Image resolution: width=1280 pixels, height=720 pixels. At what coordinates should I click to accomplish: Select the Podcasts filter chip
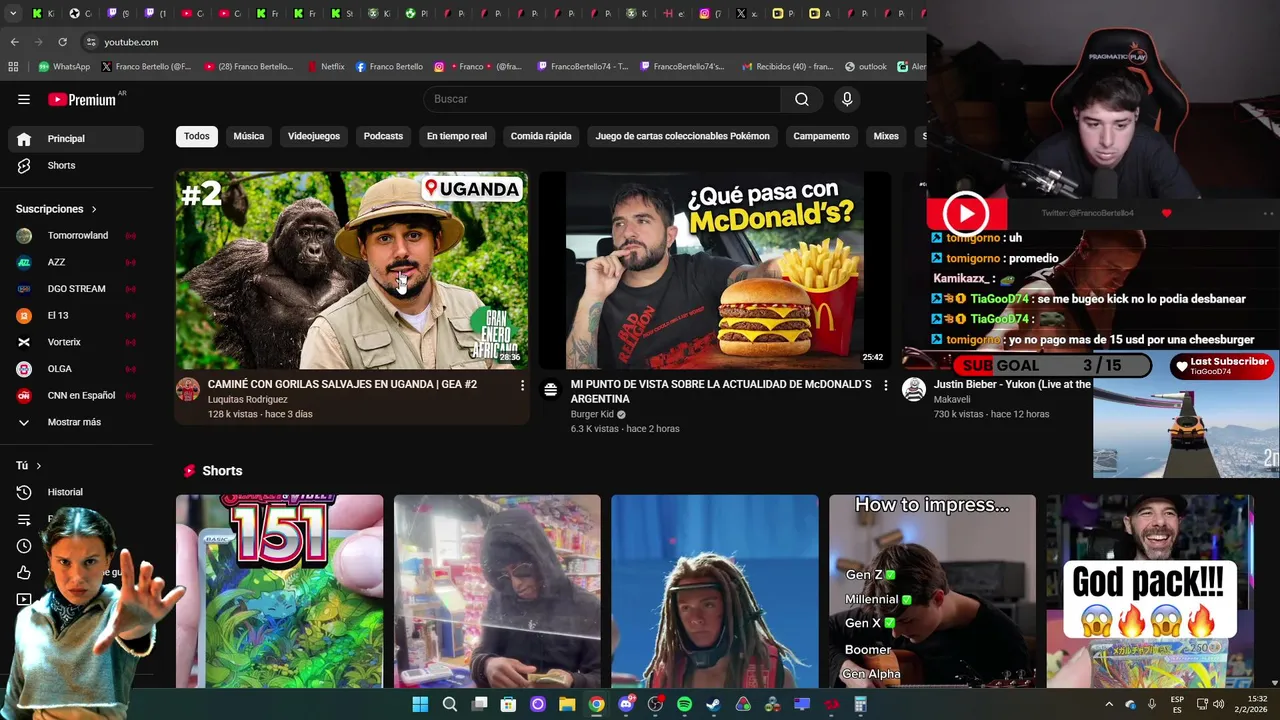point(383,136)
